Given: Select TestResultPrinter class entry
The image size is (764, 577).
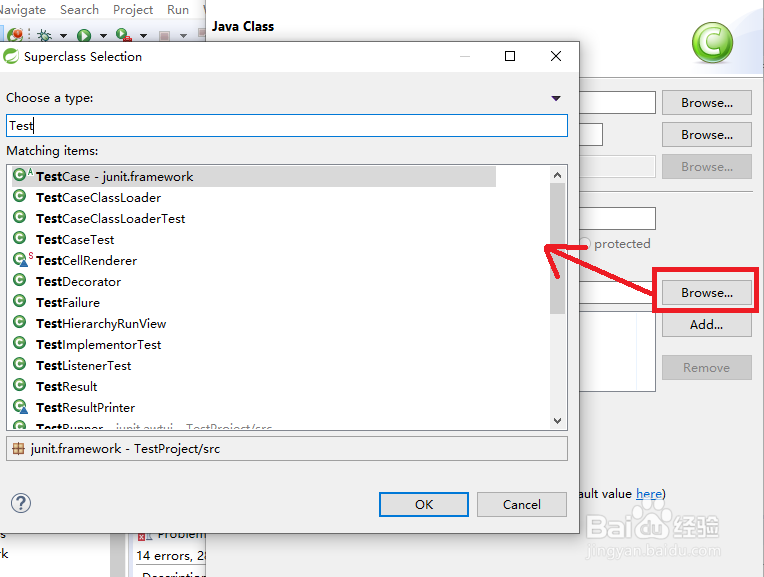Looking at the screenshot, I should [x=86, y=407].
